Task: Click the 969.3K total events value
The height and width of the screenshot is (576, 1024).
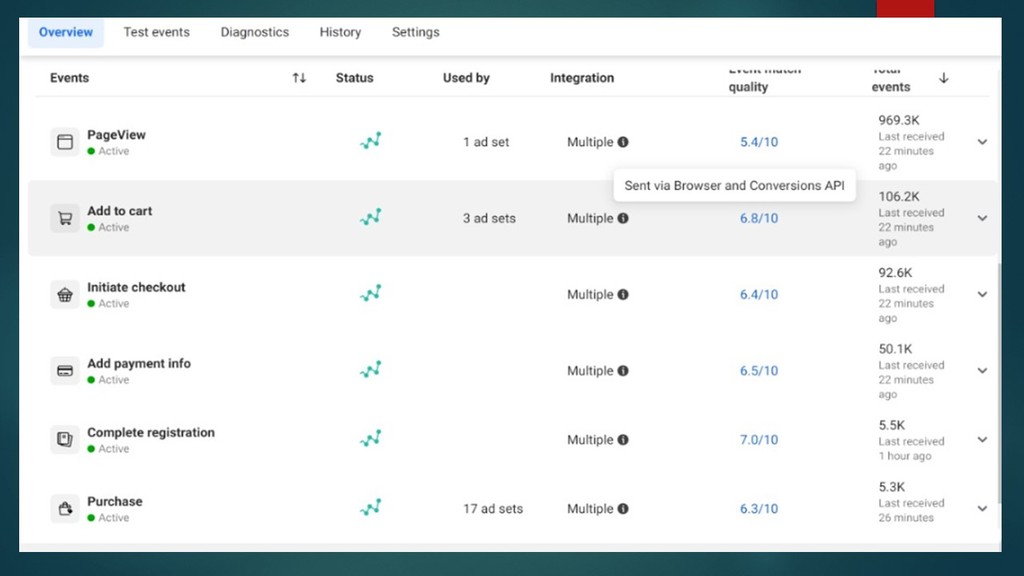Action: click(899, 120)
